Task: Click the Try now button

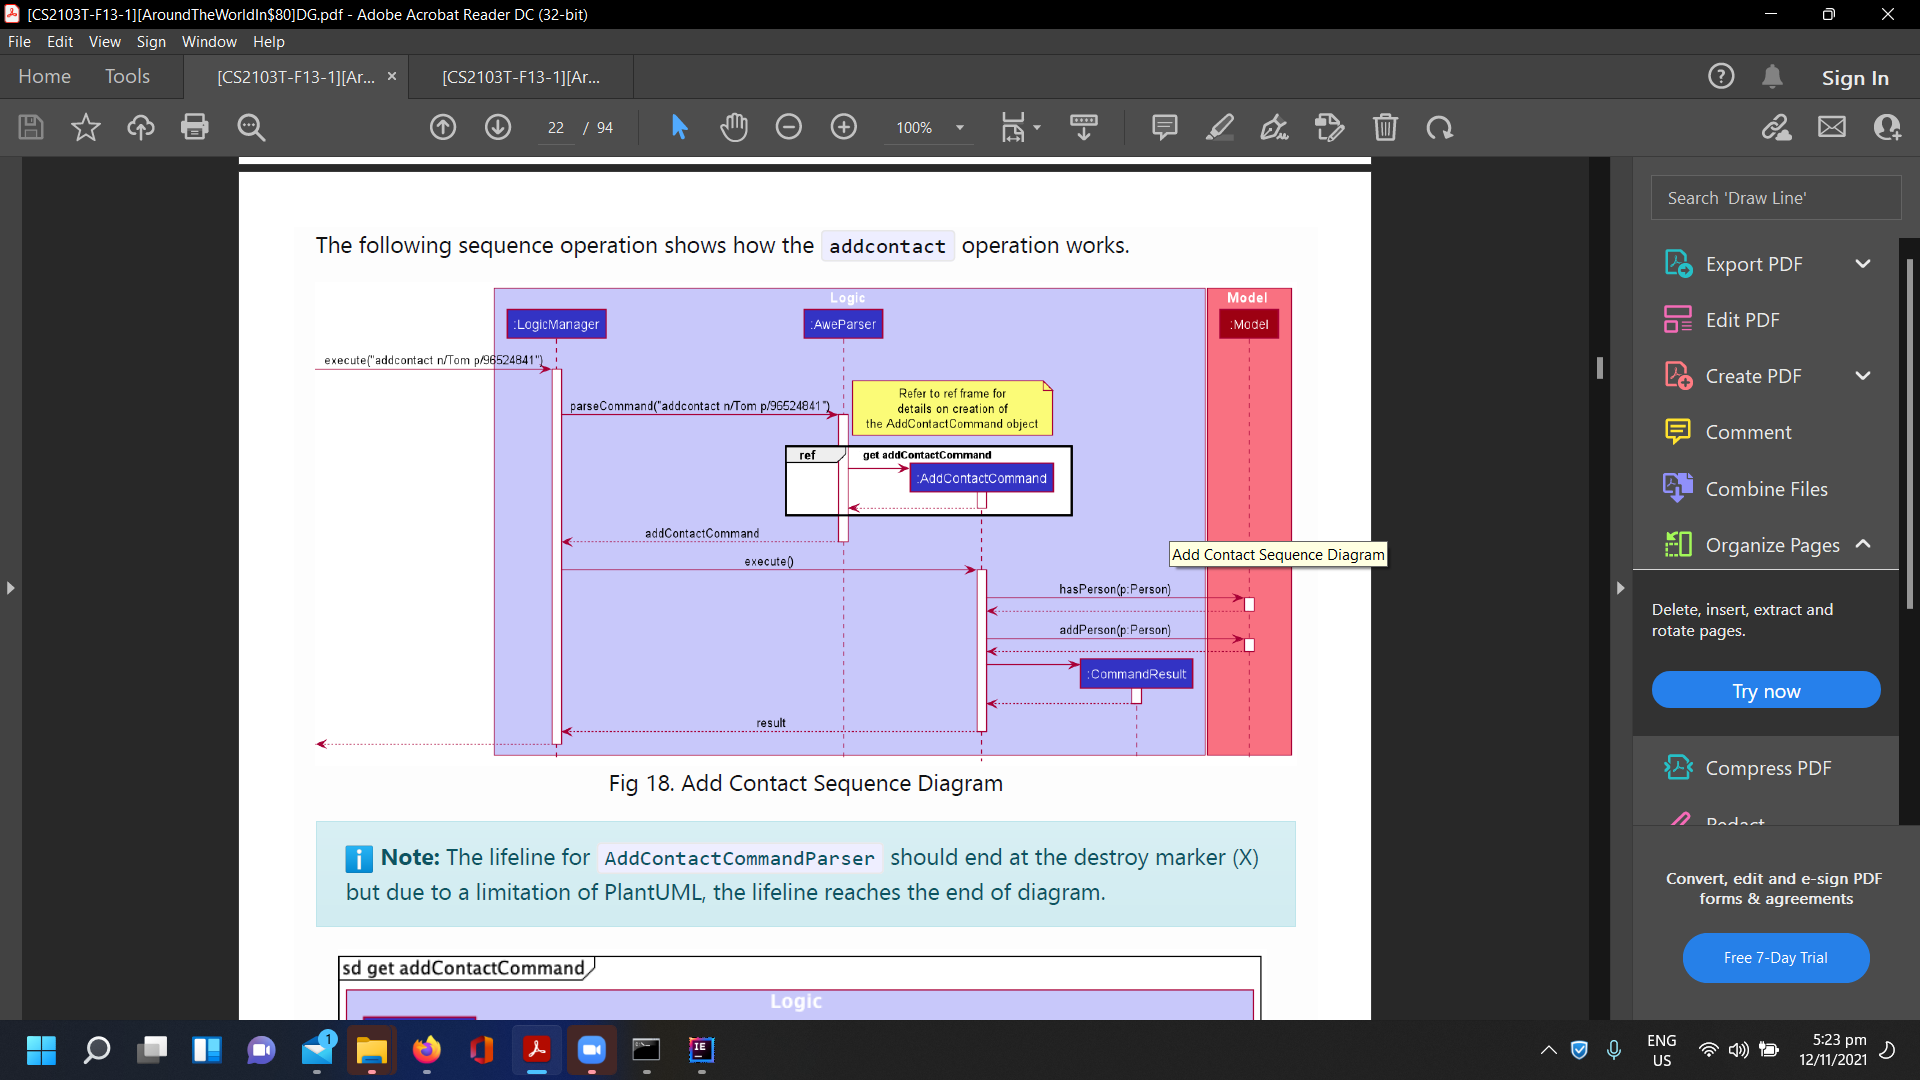Action: (x=1766, y=691)
